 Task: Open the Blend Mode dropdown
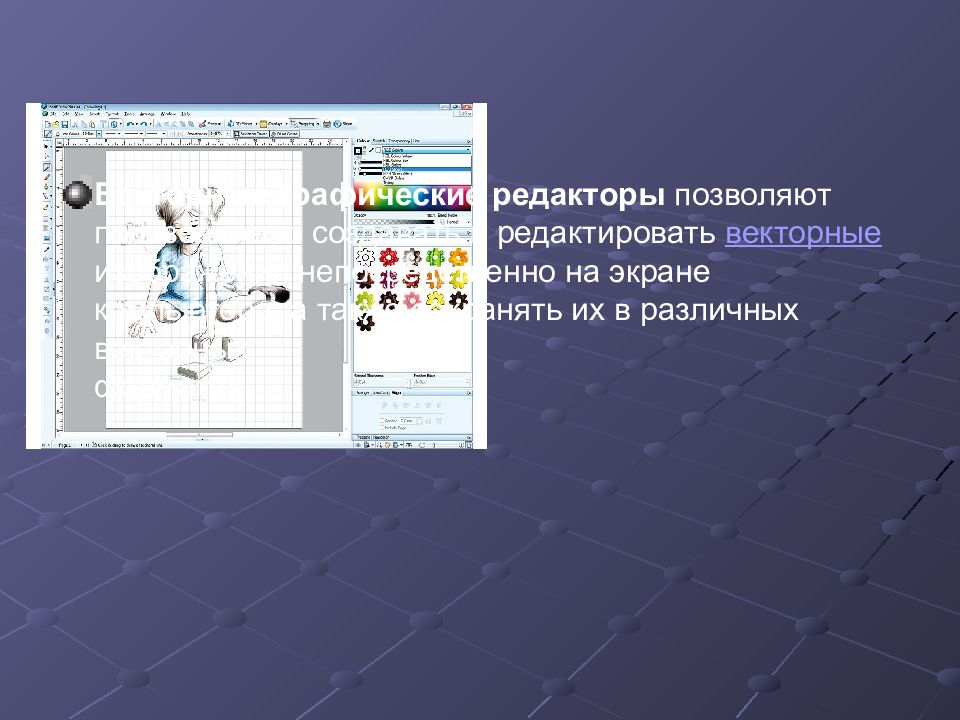tap(455, 222)
